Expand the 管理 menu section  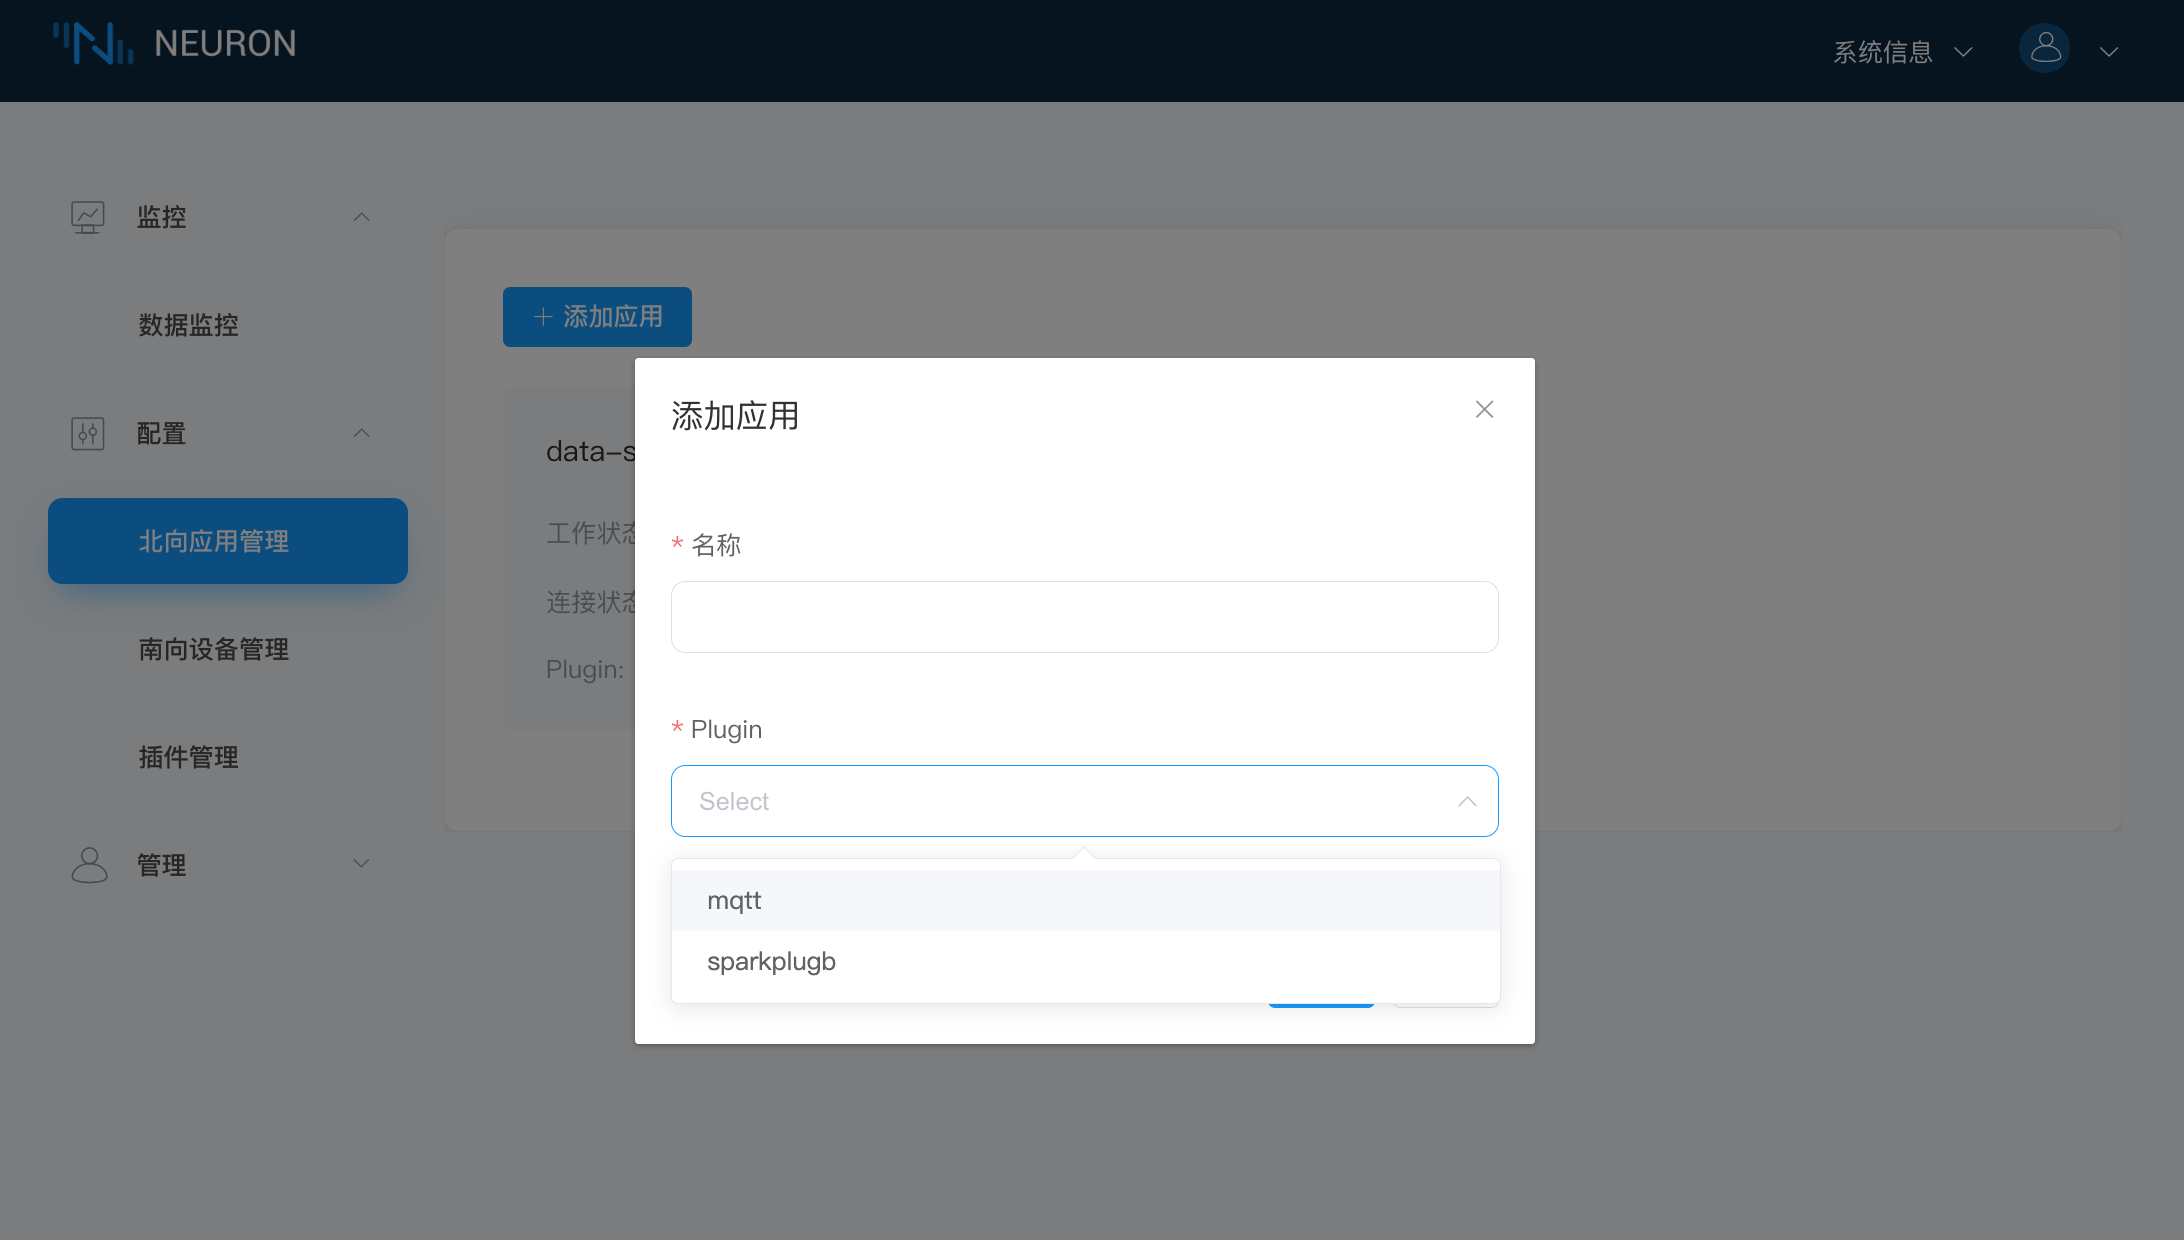(362, 863)
